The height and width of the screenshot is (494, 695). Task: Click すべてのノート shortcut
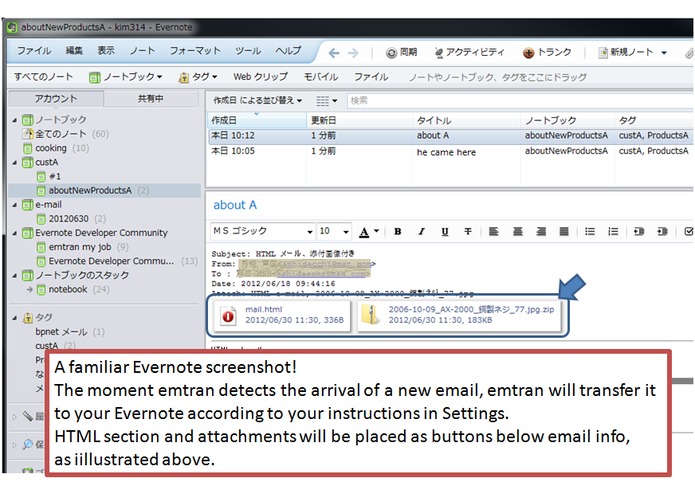click(x=43, y=77)
